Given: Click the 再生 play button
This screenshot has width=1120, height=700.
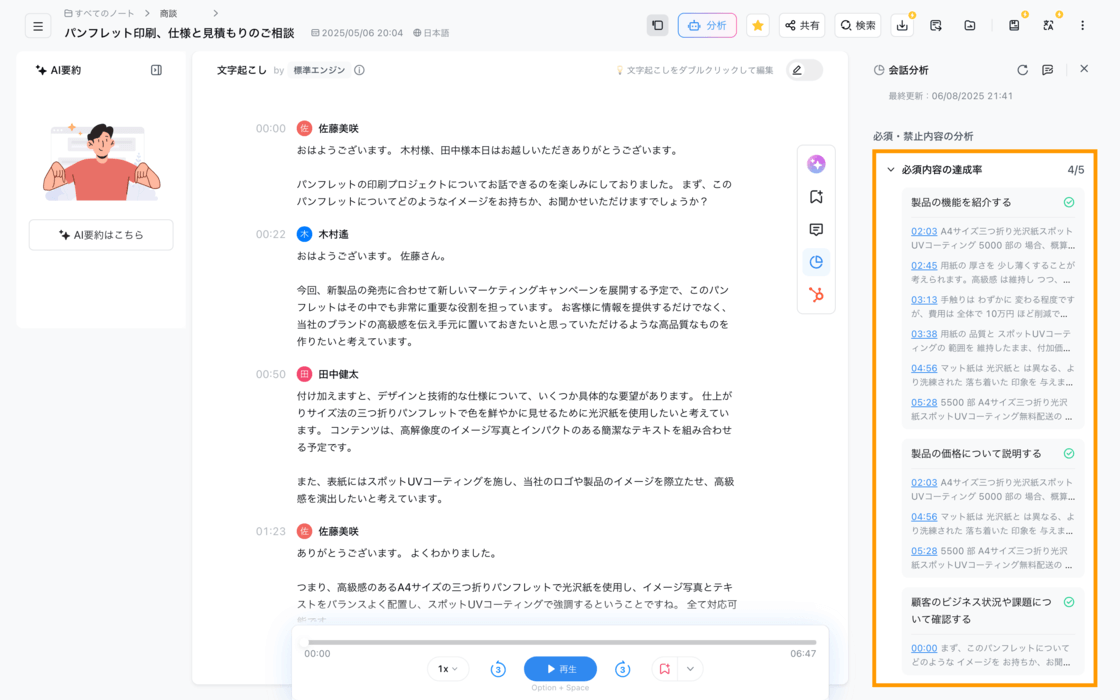Looking at the screenshot, I should (561, 669).
